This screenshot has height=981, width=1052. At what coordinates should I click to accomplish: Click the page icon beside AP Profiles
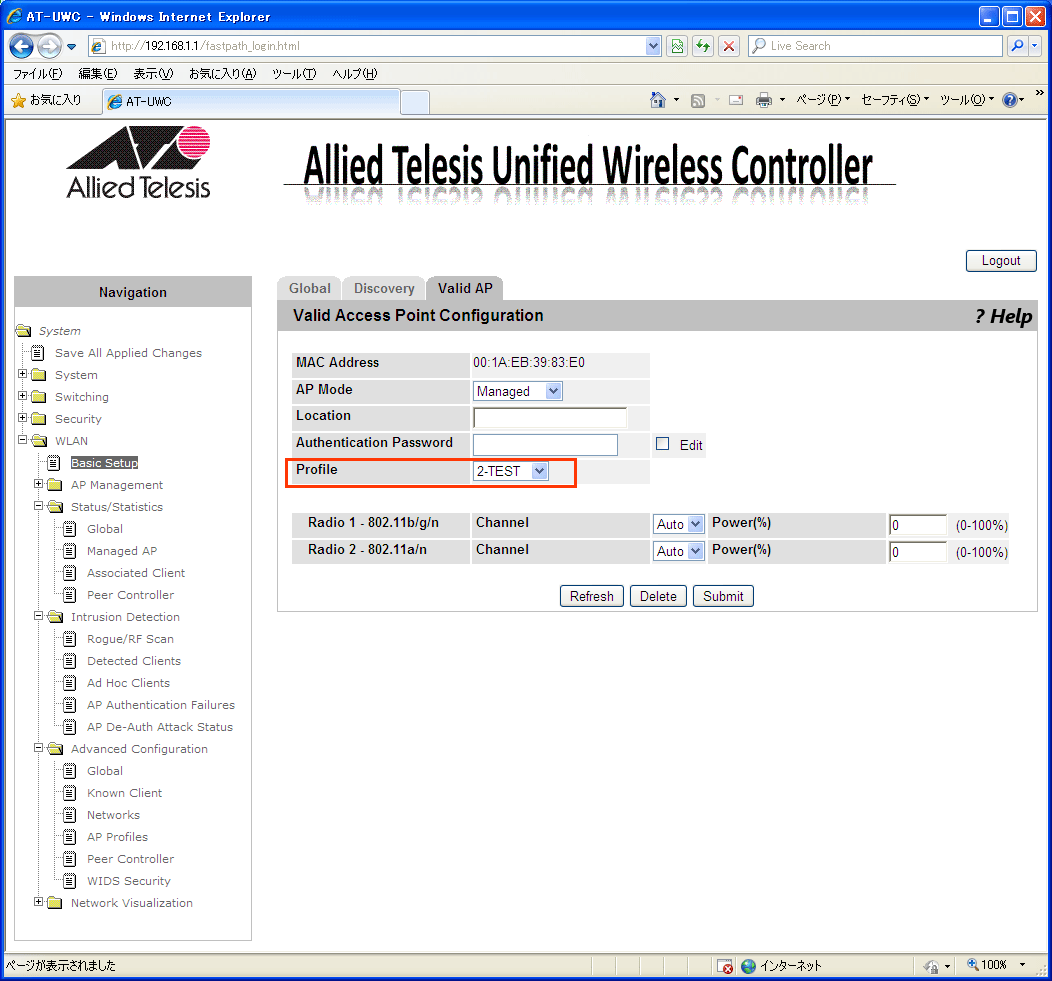[x=70, y=837]
